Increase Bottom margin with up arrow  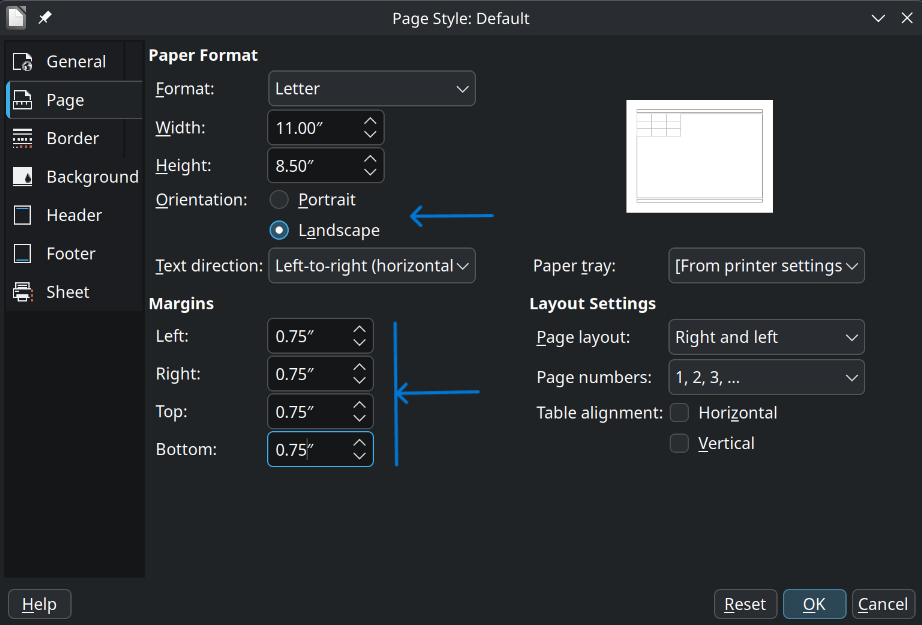(x=359, y=443)
